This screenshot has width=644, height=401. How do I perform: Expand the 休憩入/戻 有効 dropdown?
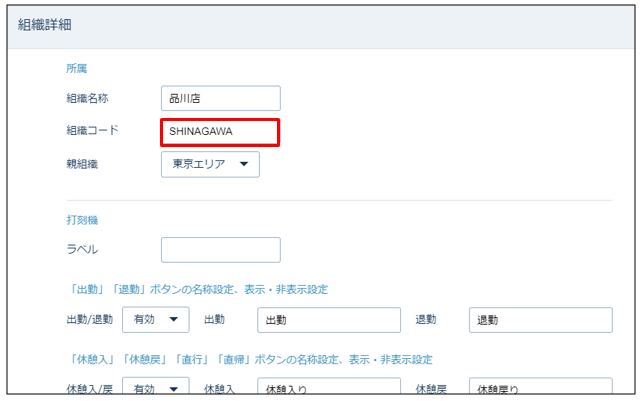(155, 388)
